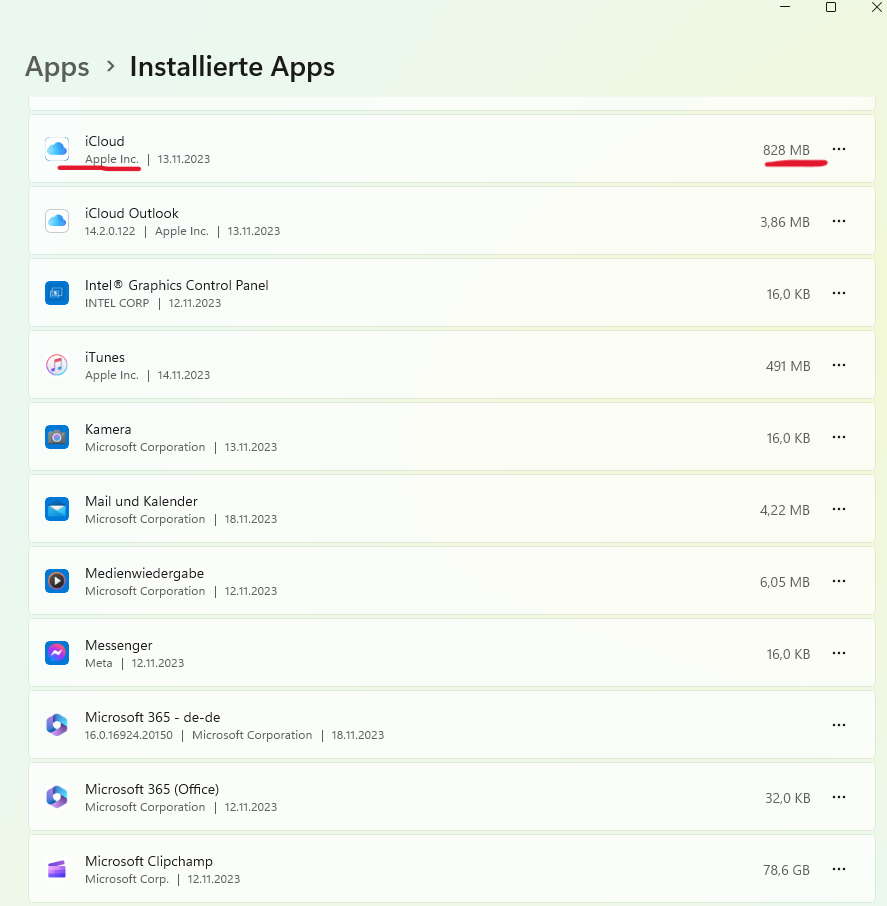
Task: Go back to Apps breadcrumb
Action: pos(57,67)
